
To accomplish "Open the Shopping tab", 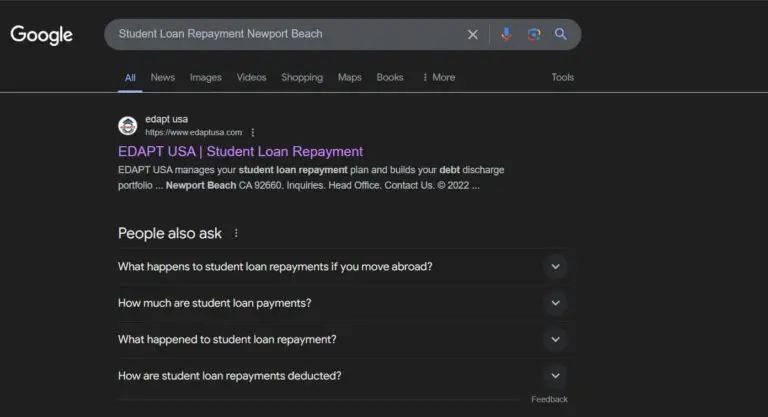I will (302, 77).
